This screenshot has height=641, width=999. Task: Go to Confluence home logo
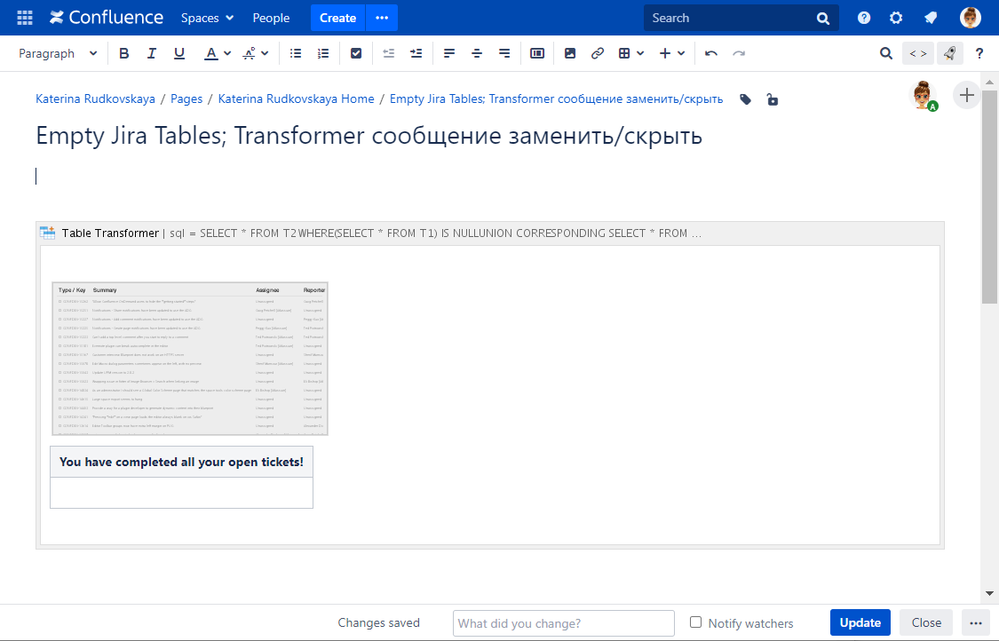tap(106, 18)
